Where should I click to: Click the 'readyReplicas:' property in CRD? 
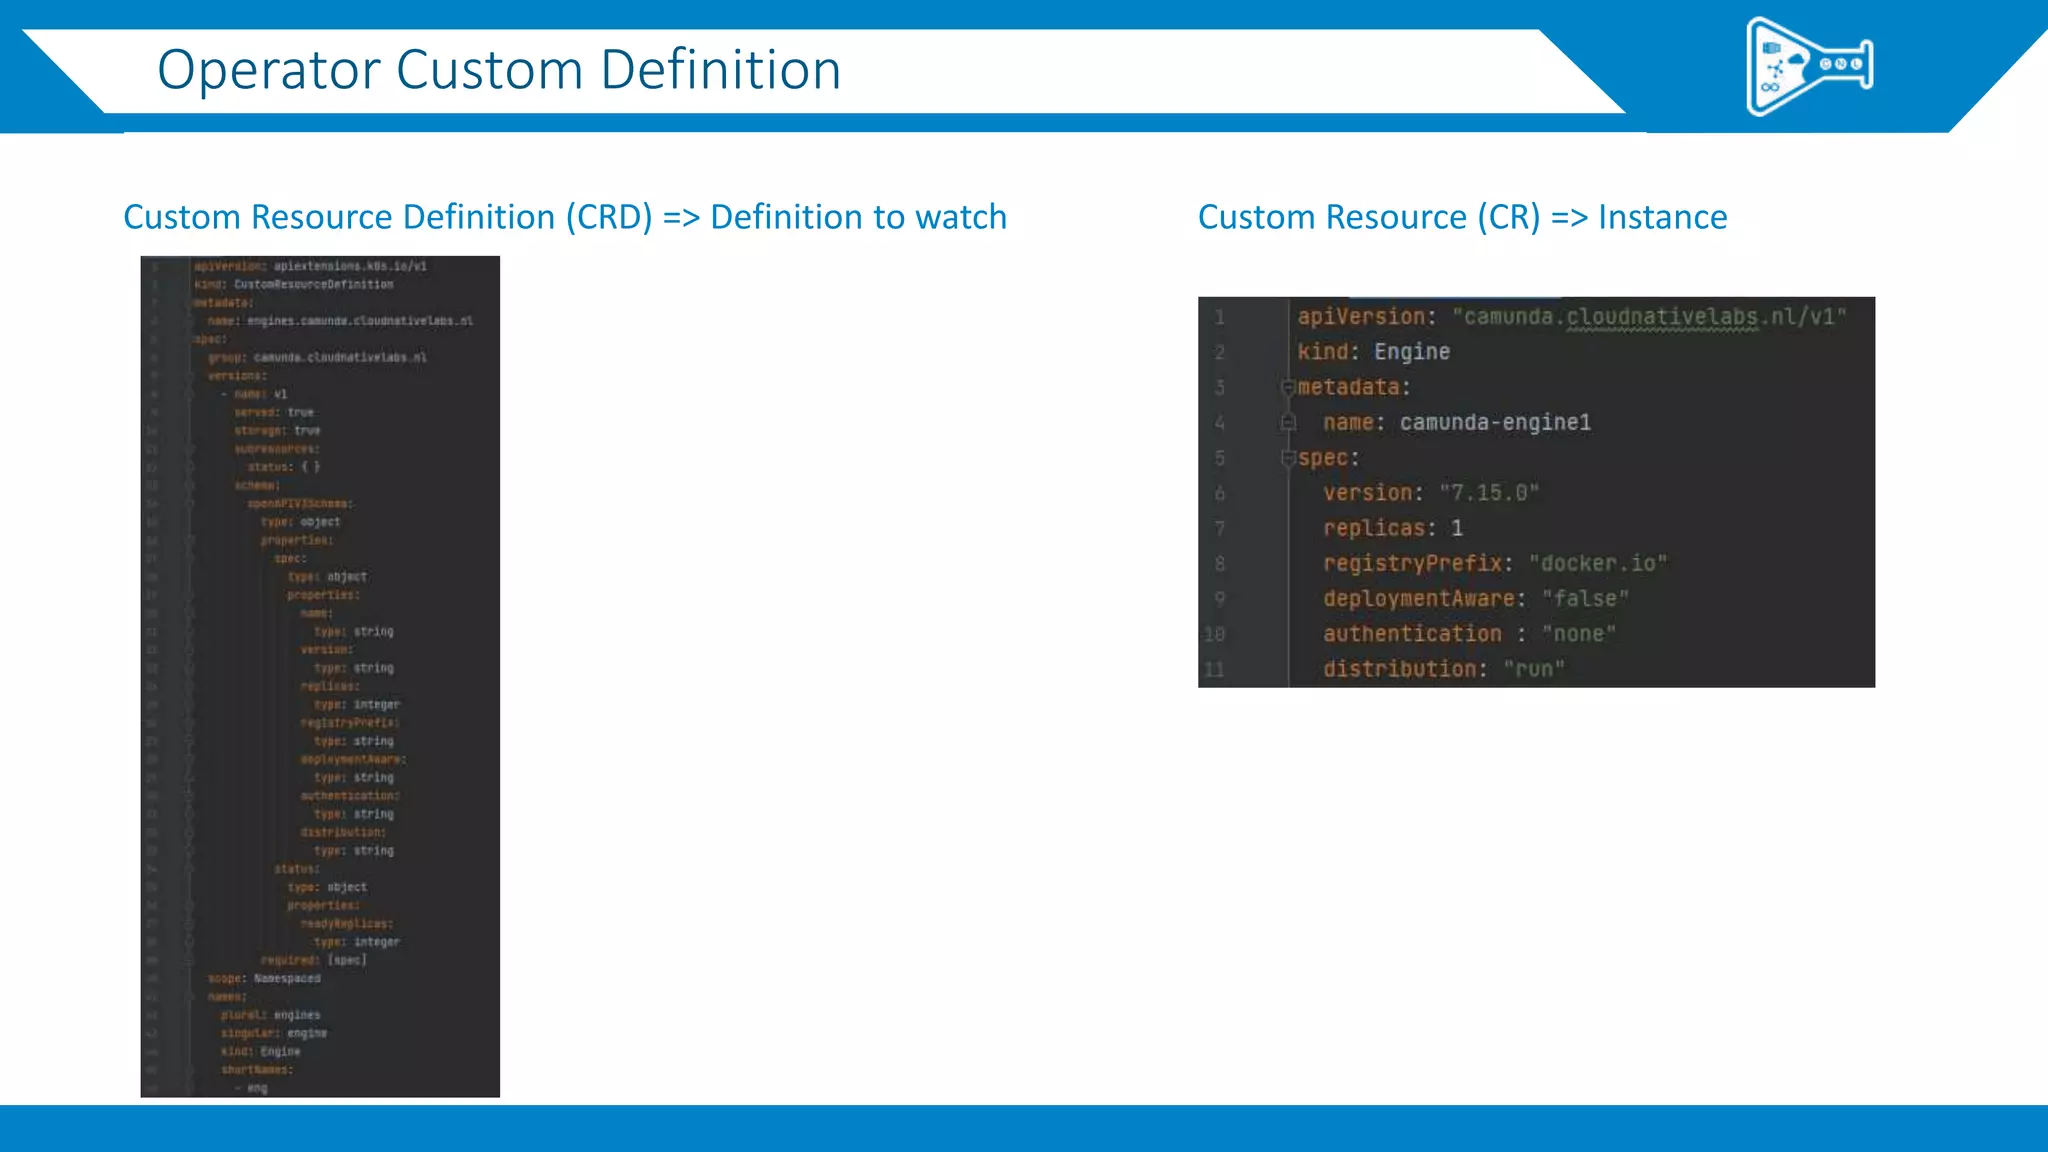[347, 924]
